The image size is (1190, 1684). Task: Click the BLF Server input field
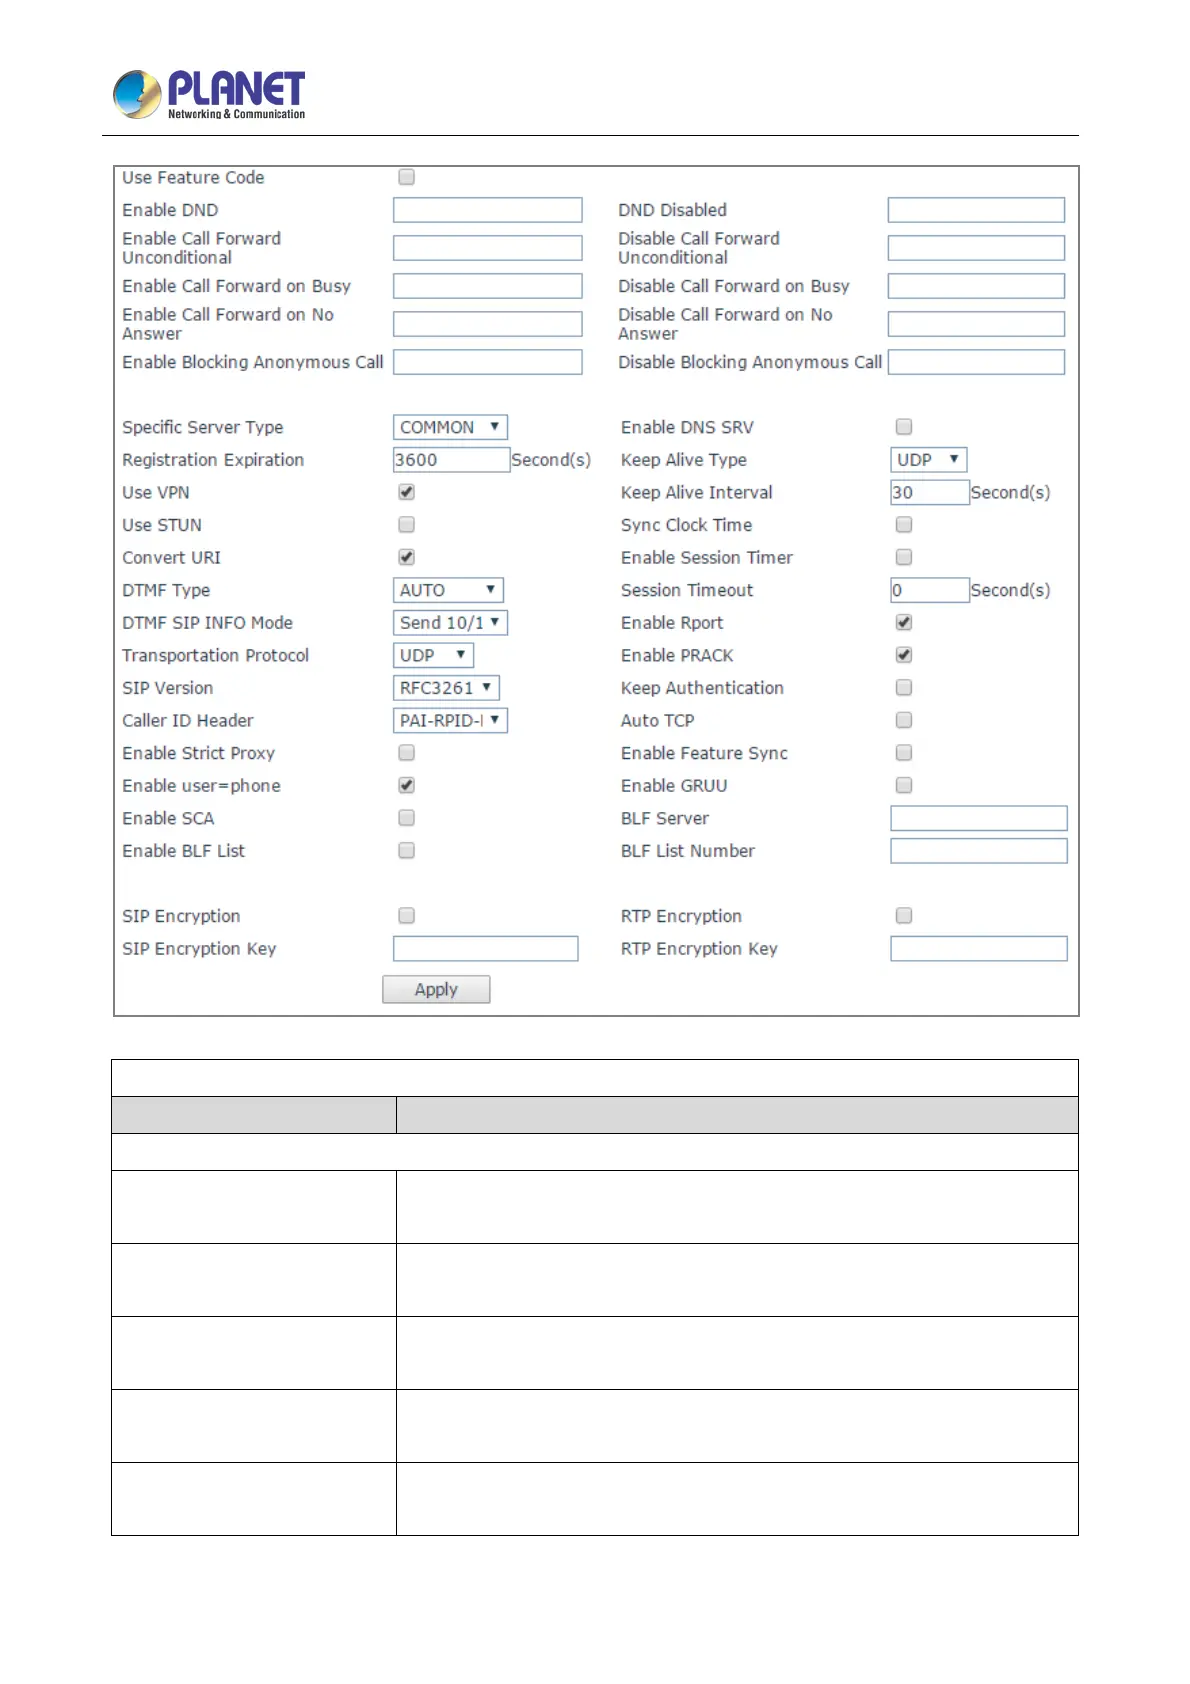tap(979, 818)
